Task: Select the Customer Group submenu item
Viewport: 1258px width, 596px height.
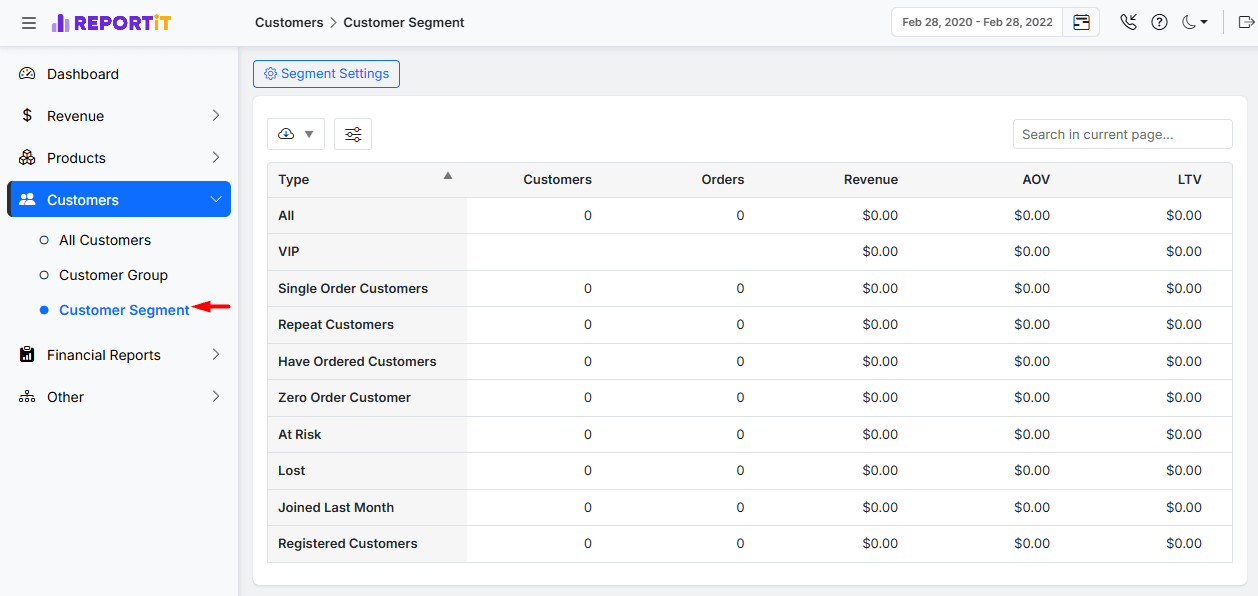Action: pos(113,275)
